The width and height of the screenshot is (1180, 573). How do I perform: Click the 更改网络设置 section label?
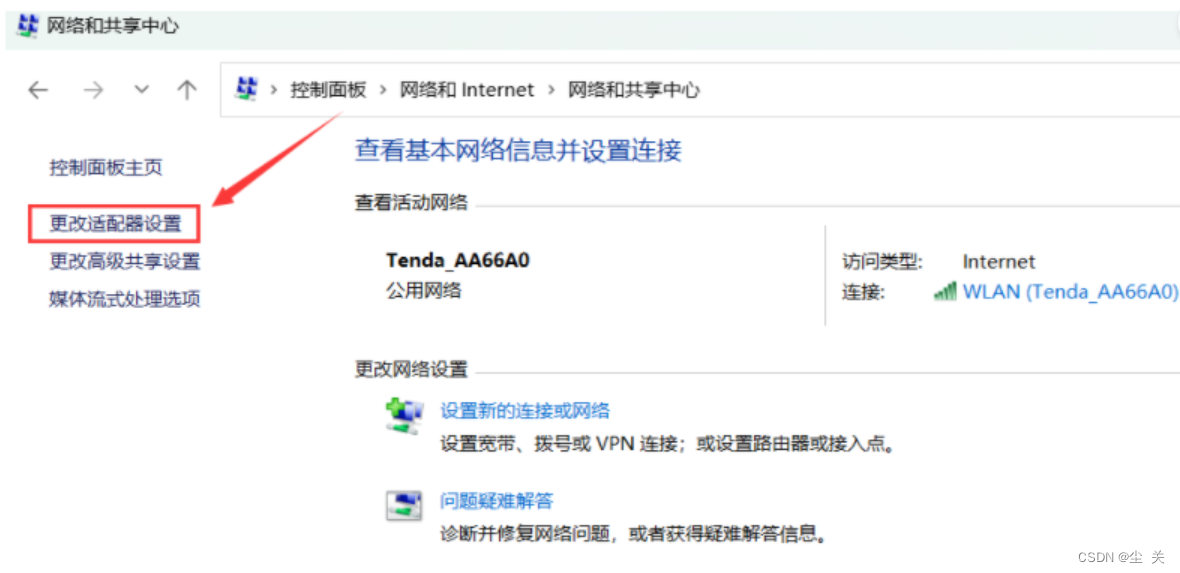click(411, 369)
